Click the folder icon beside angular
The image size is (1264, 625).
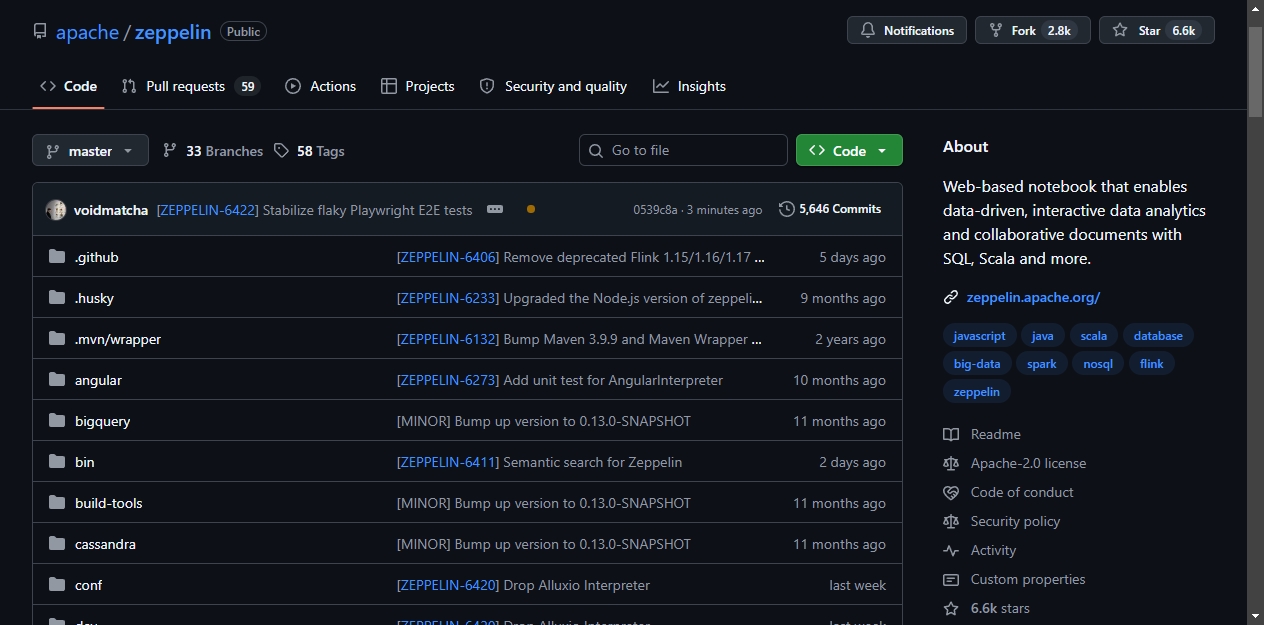click(x=57, y=380)
